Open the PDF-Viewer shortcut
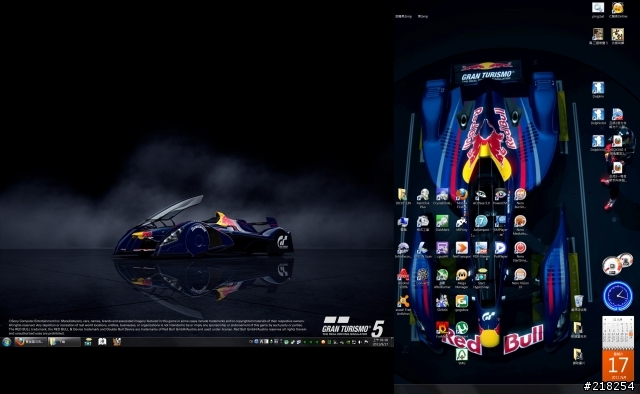 [481, 248]
